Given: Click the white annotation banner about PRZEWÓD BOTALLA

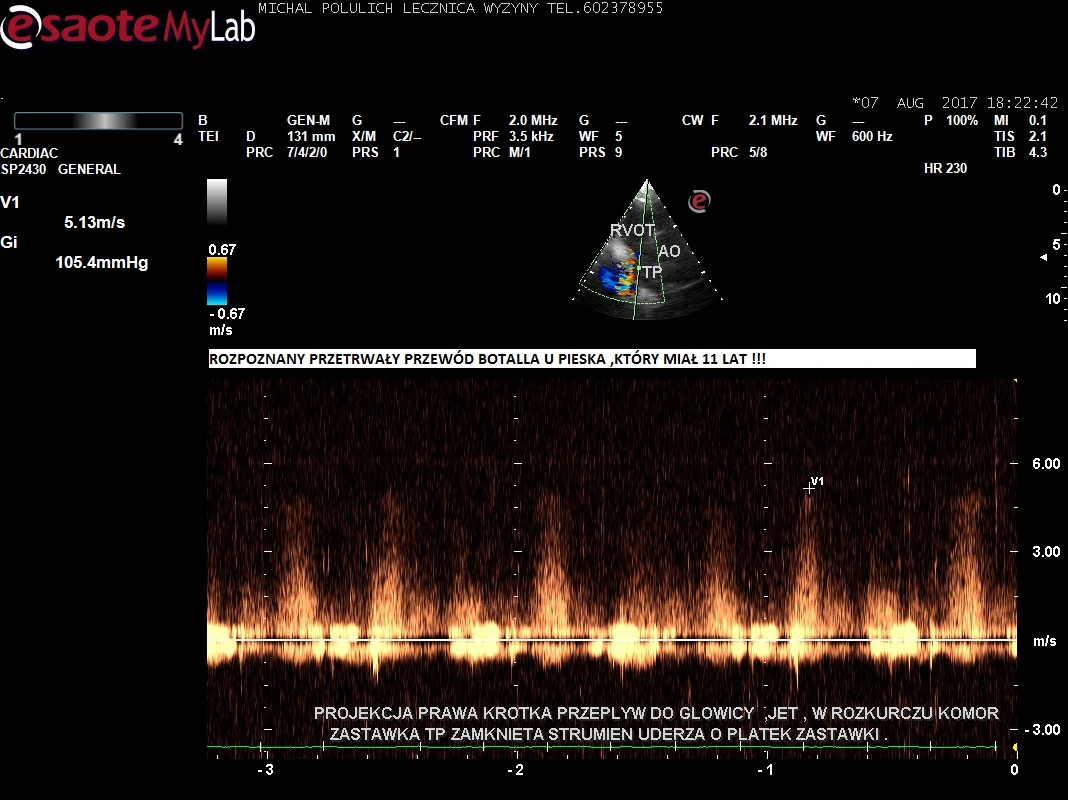Looking at the screenshot, I should [x=591, y=359].
